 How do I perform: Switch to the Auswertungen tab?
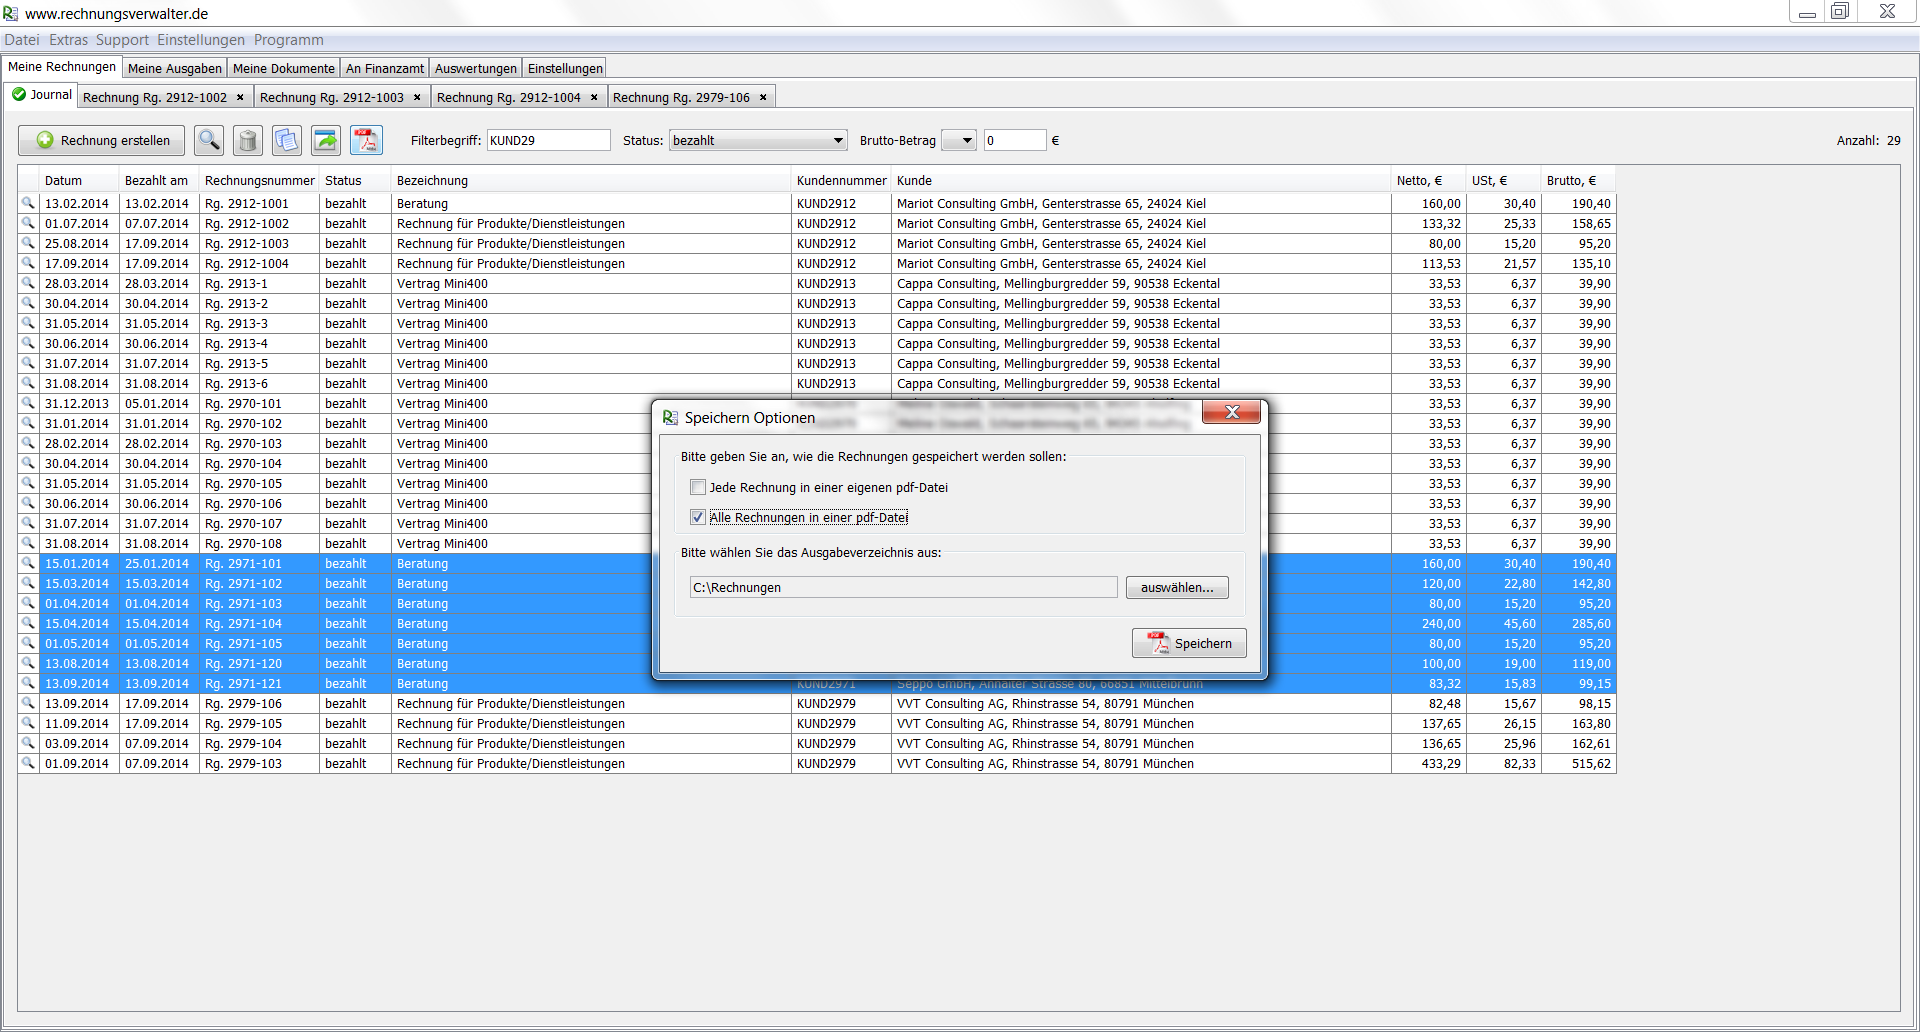pyautogui.click(x=475, y=69)
